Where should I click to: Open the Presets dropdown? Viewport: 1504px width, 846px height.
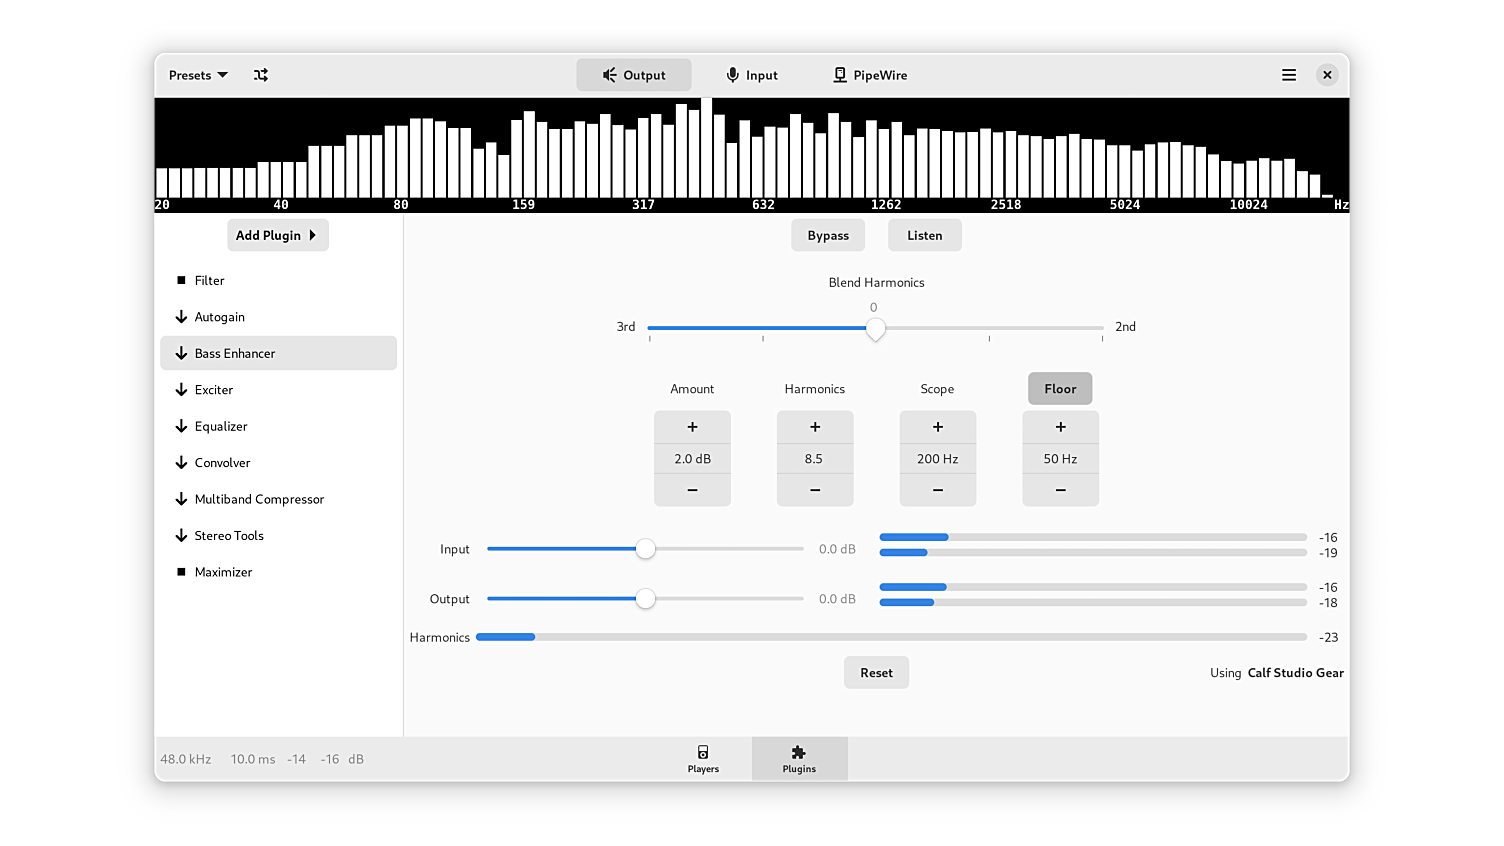[x=198, y=75]
